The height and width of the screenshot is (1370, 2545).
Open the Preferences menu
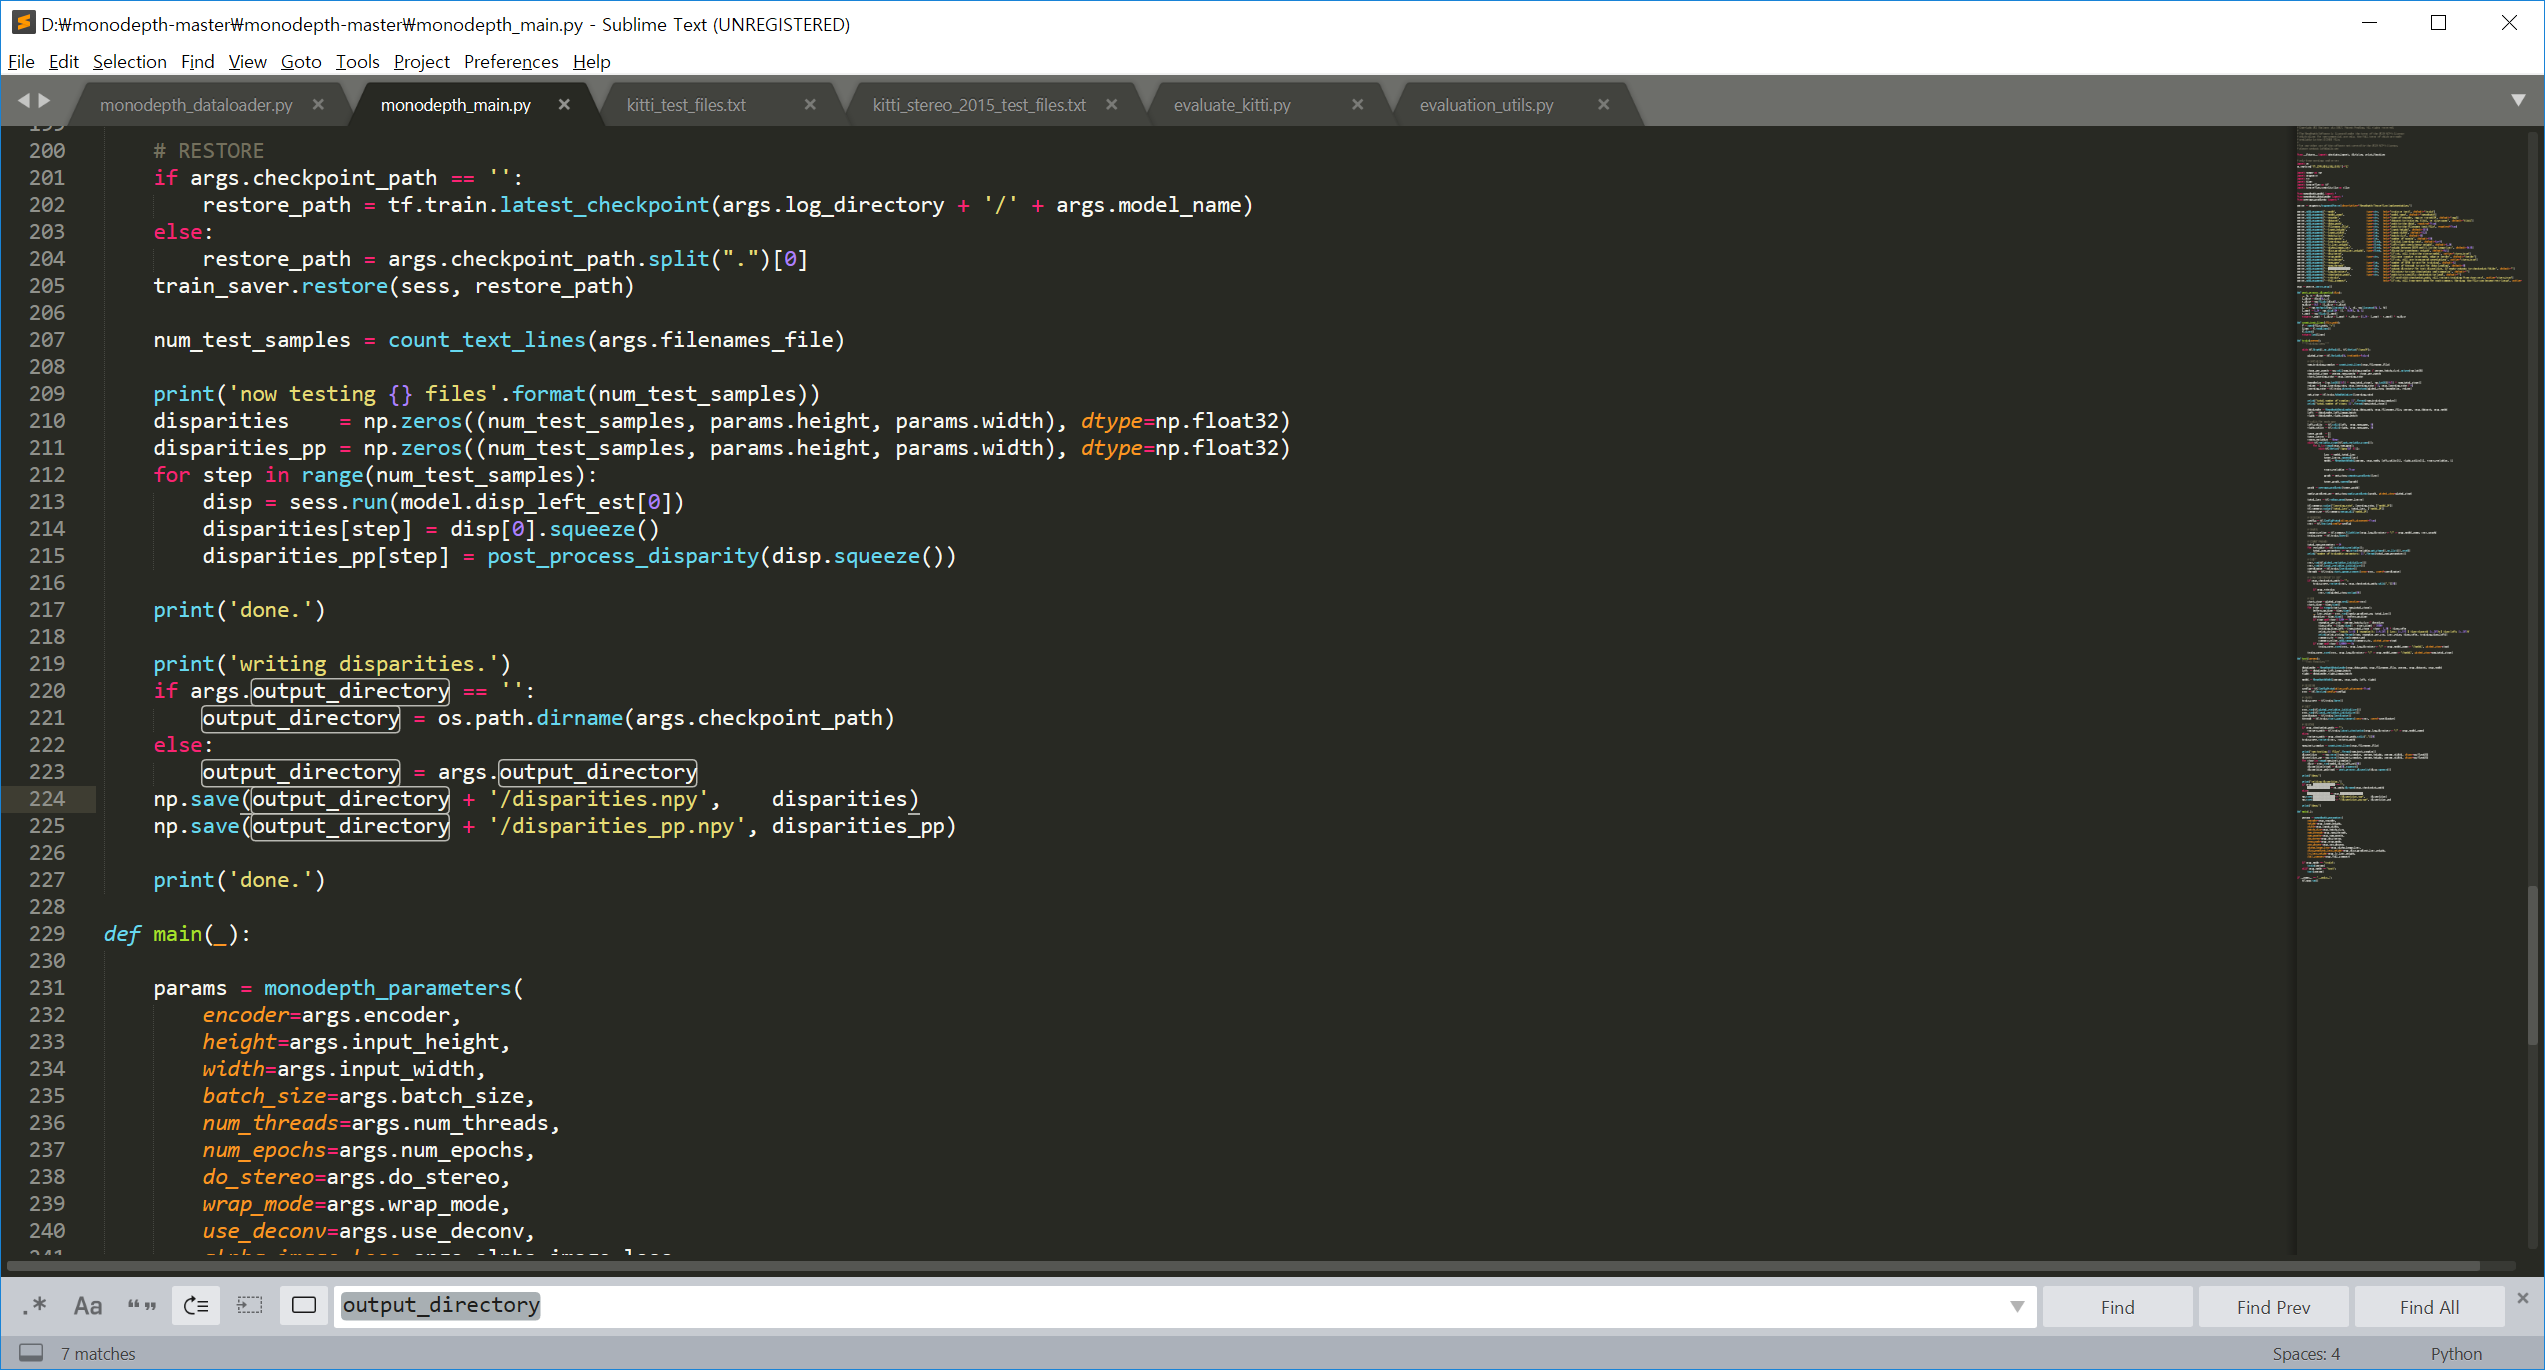coord(510,62)
